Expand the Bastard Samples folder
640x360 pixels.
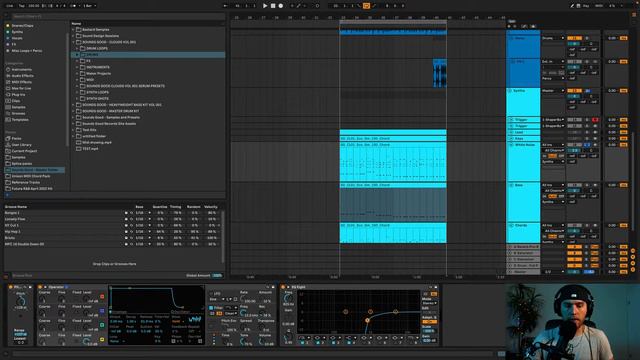click(74, 30)
